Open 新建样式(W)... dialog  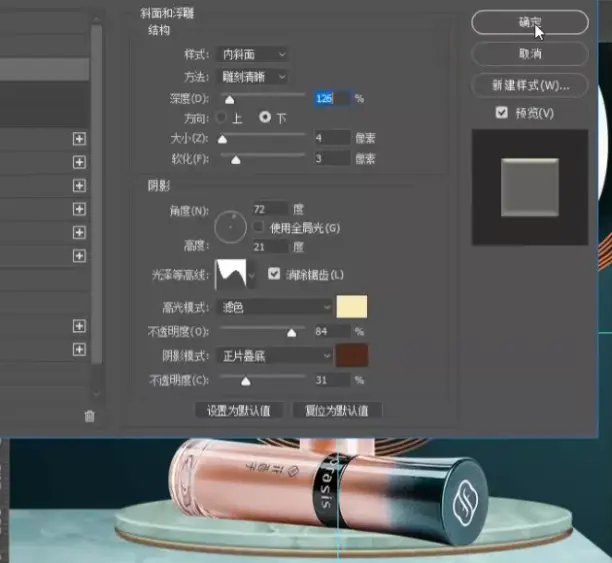pyautogui.click(x=530, y=85)
